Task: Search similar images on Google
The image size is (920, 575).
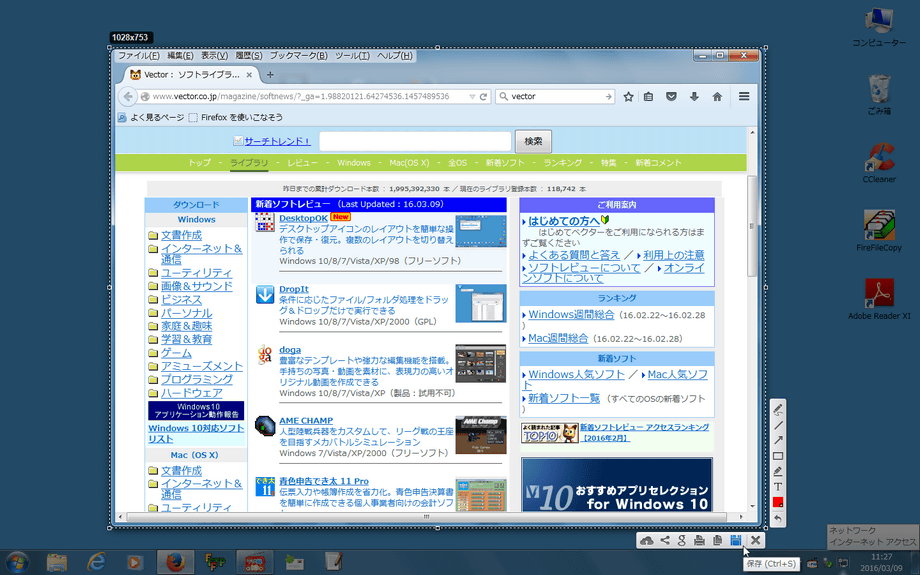Action: point(682,540)
